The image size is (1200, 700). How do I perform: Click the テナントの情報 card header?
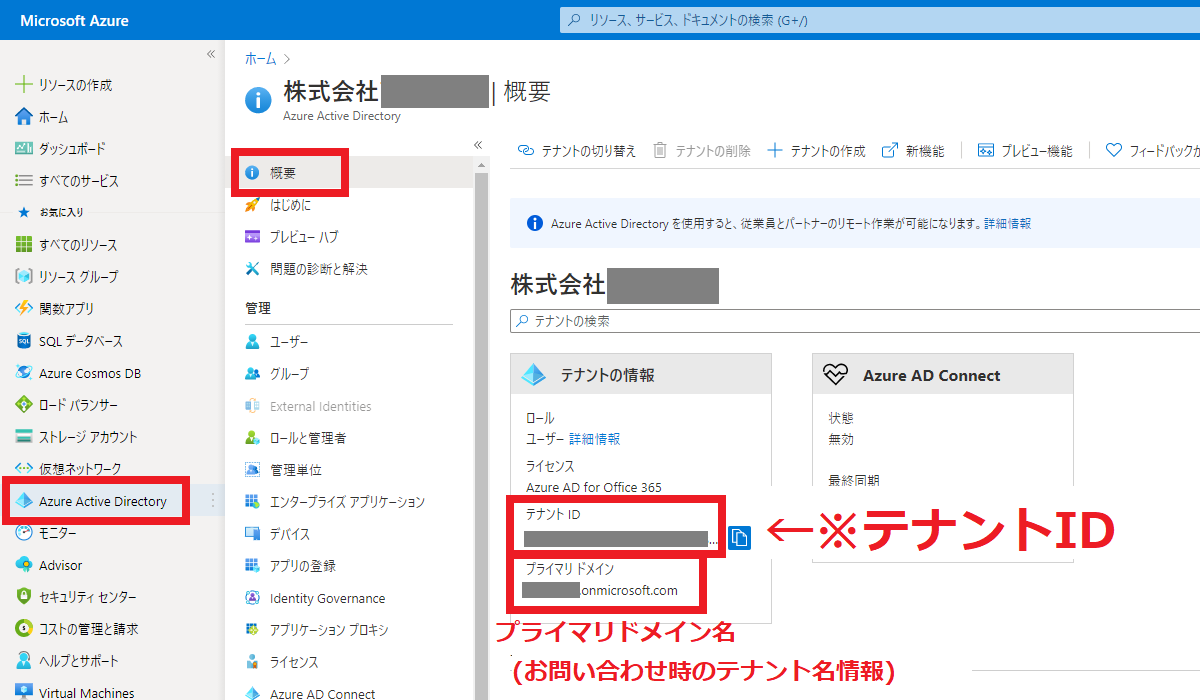click(x=641, y=375)
